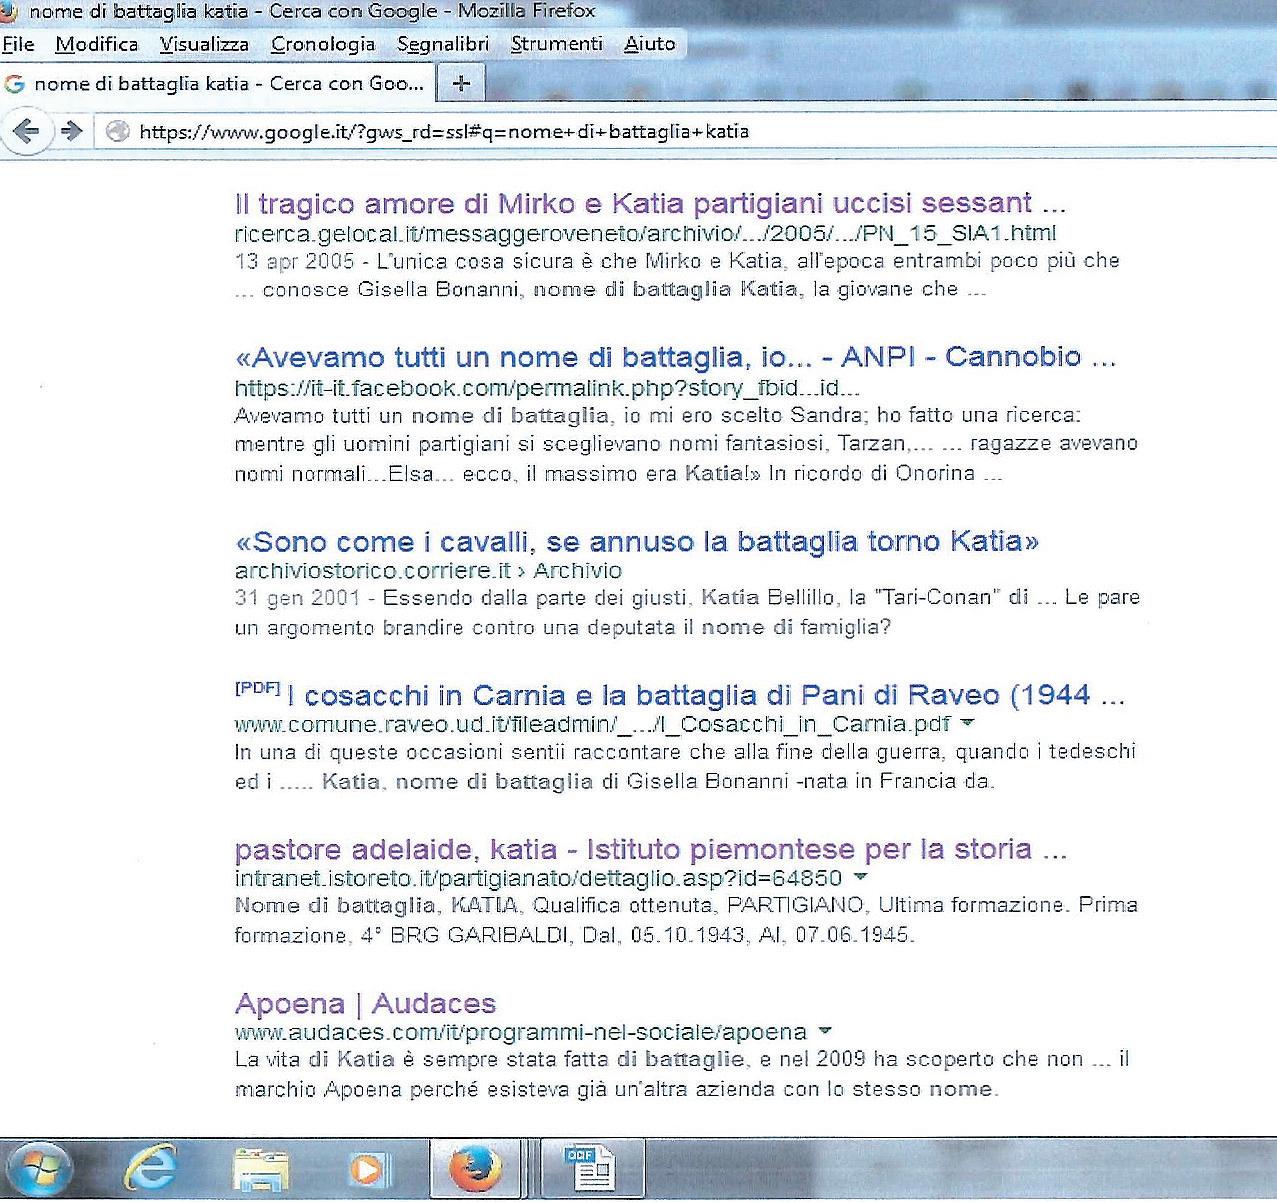1277x1202 pixels.
Task: Open the File menu
Action: click(18, 44)
